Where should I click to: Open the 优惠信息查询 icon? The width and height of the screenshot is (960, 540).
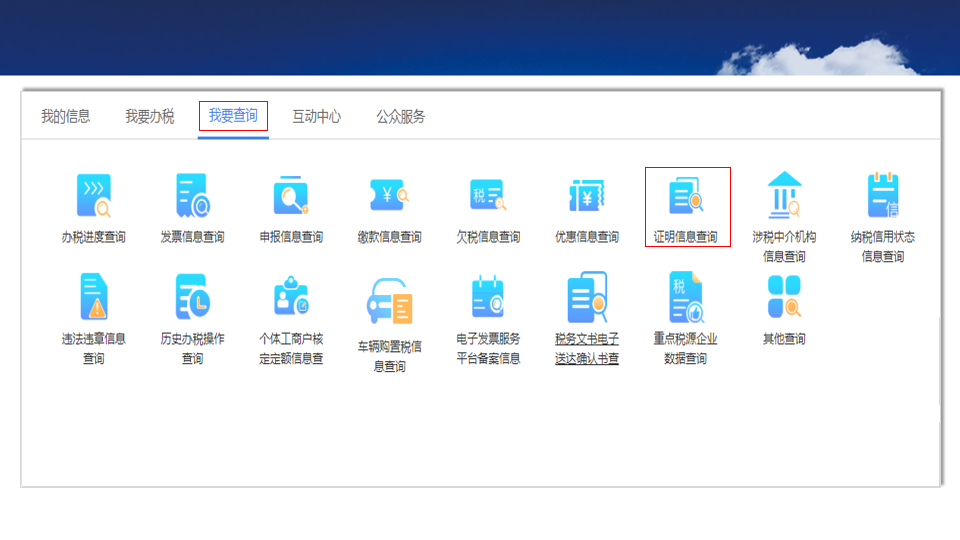pyautogui.click(x=587, y=195)
